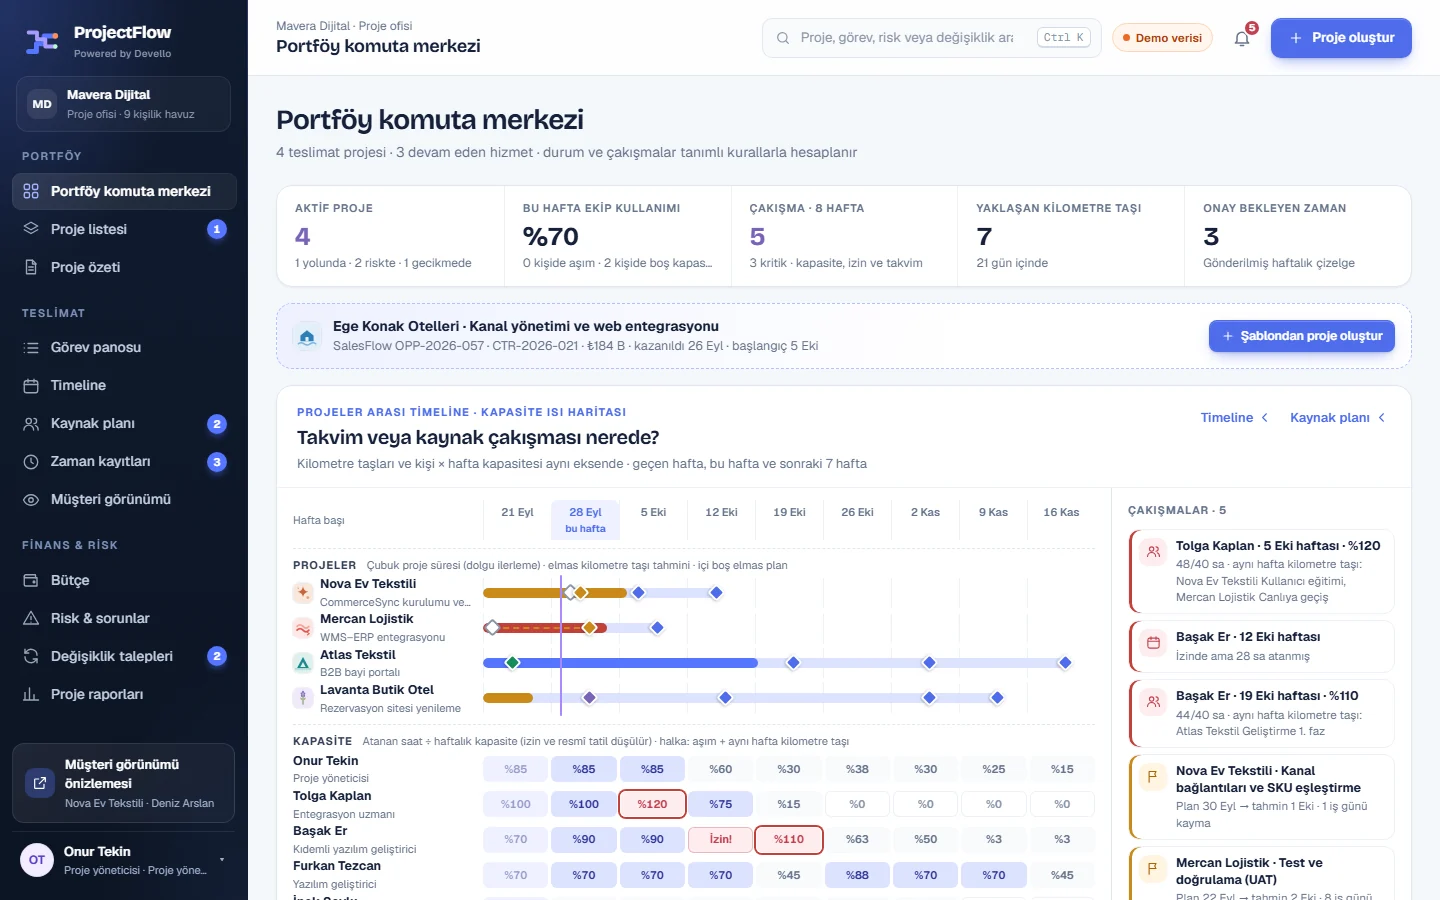Image resolution: width=1440 pixels, height=900 pixels.
Task: Click the green milestone diamond on Atlas Tekstil
Action: [x=513, y=663]
